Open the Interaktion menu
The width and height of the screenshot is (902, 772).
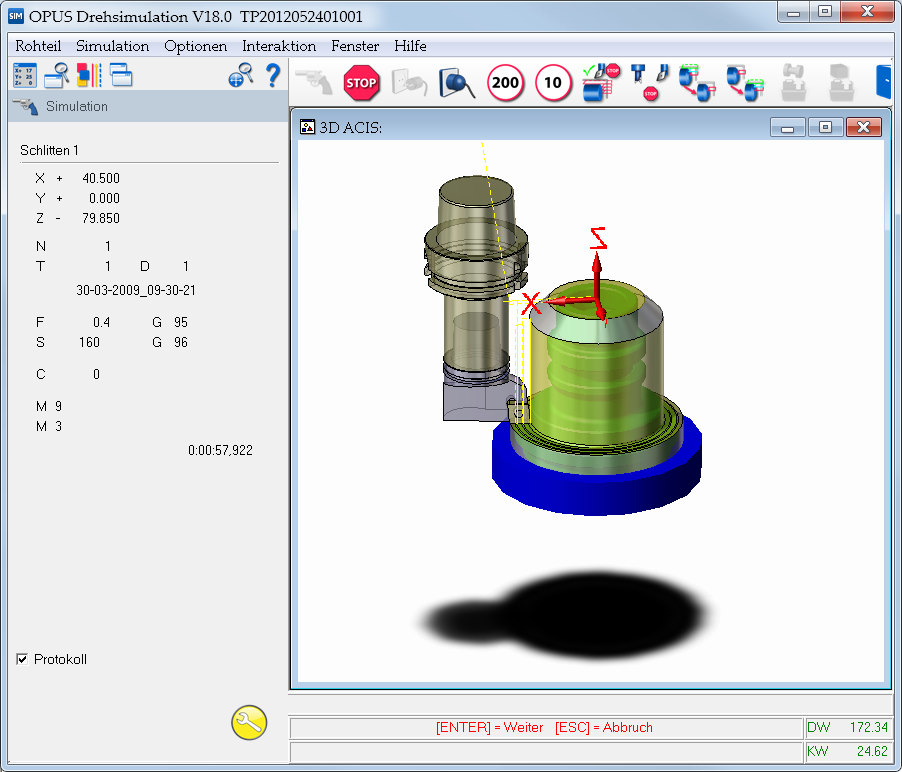tap(279, 46)
